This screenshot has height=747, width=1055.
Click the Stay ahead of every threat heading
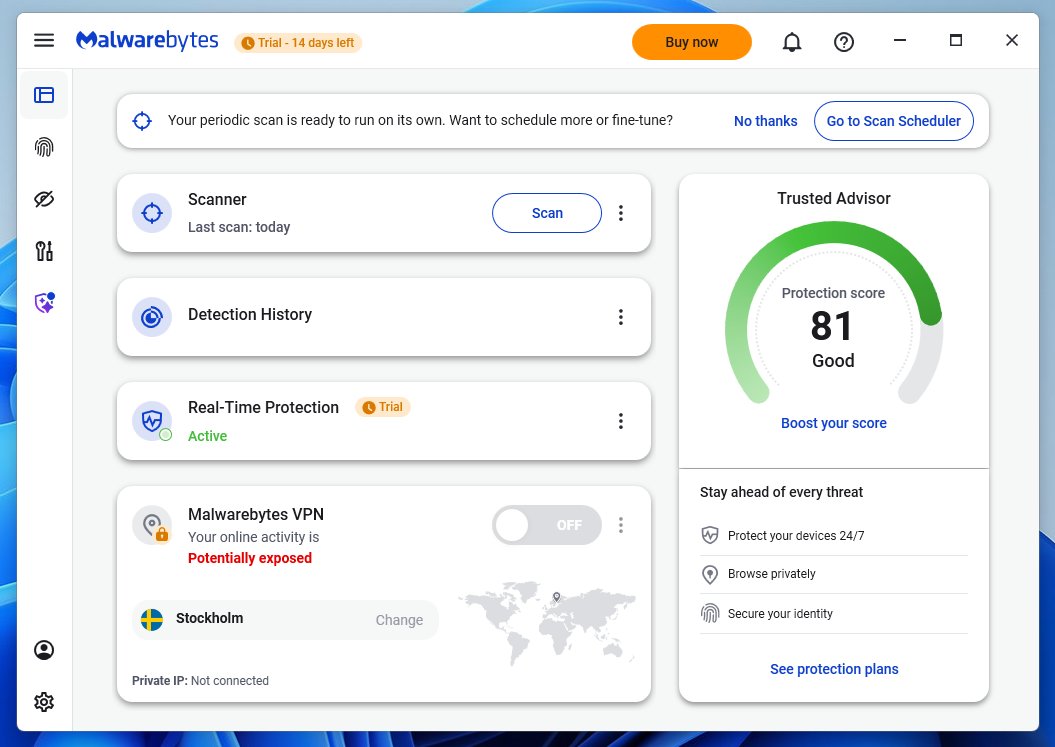click(x=781, y=492)
